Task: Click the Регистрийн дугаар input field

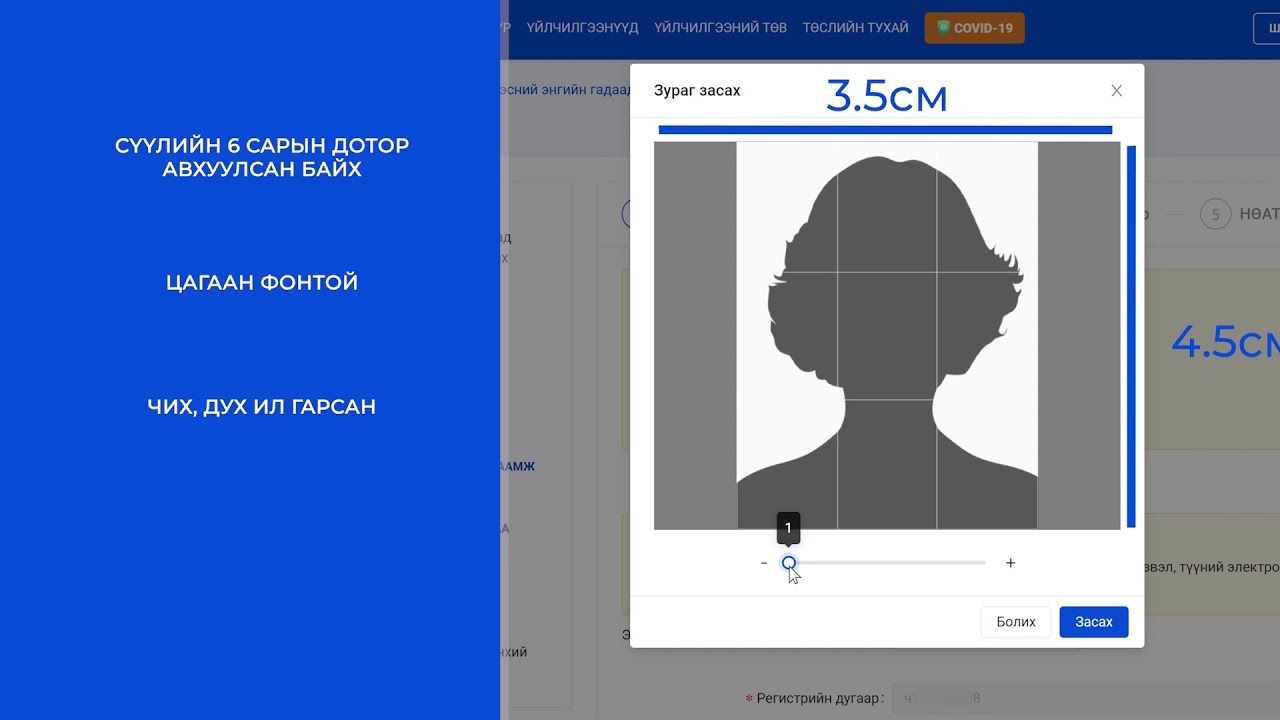Action: point(1085,698)
